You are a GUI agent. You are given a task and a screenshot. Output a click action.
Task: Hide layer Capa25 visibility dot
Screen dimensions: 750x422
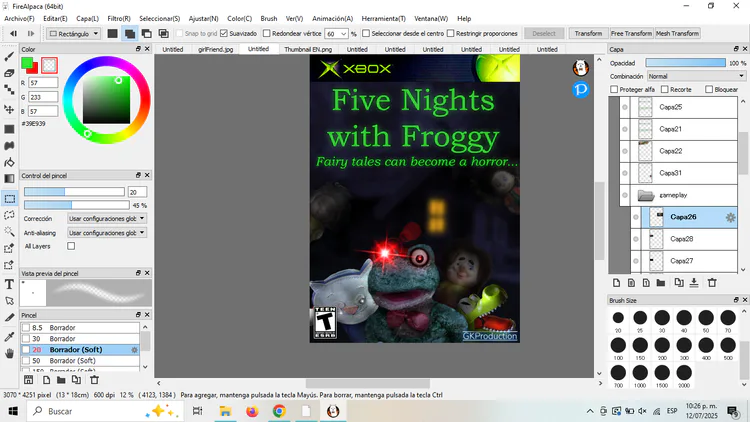click(x=625, y=107)
